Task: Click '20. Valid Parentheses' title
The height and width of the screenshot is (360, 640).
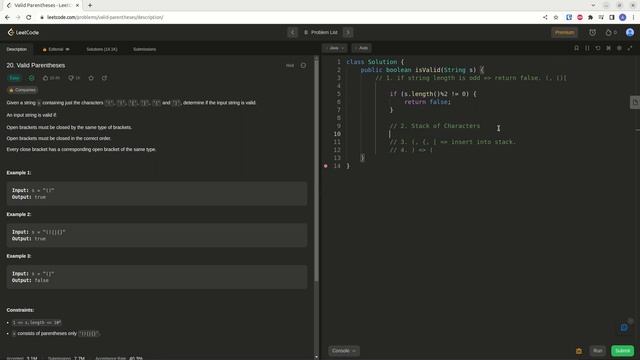Action: (x=36, y=65)
